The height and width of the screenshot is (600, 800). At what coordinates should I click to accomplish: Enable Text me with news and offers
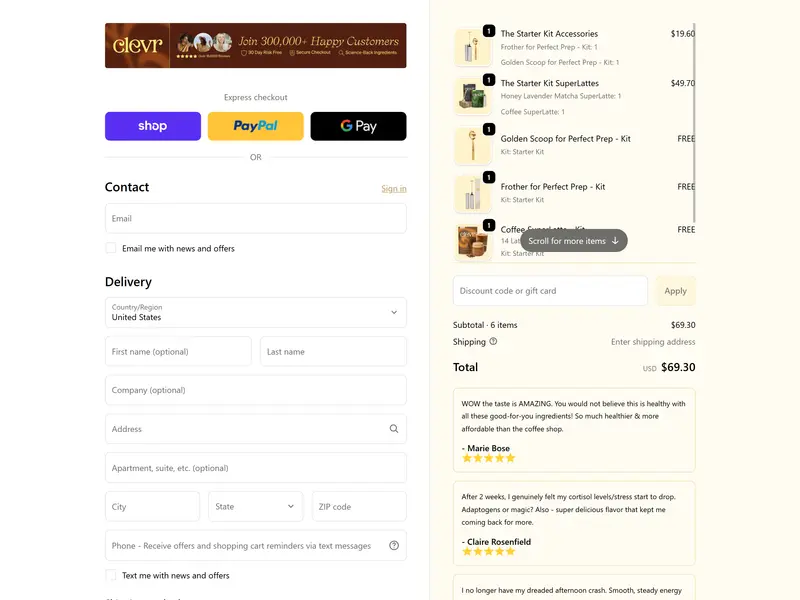coord(111,576)
